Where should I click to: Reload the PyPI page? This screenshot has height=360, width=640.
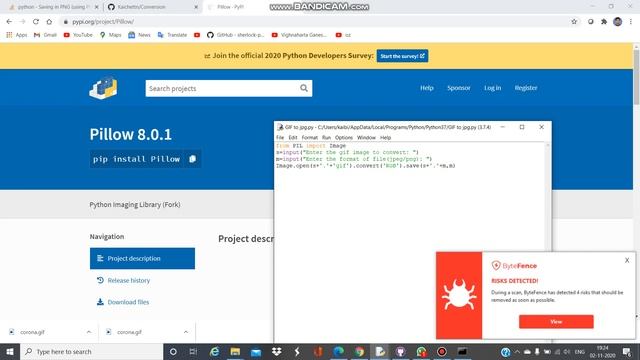tap(36, 22)
